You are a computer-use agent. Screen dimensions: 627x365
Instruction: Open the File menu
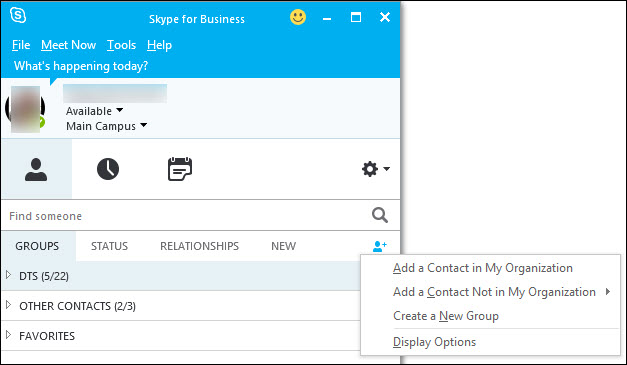pos(21,45)
